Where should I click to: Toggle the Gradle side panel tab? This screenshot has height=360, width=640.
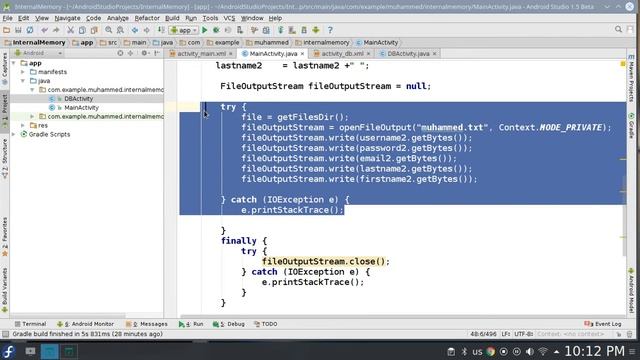pyautogui.click(x=631, y=126)
